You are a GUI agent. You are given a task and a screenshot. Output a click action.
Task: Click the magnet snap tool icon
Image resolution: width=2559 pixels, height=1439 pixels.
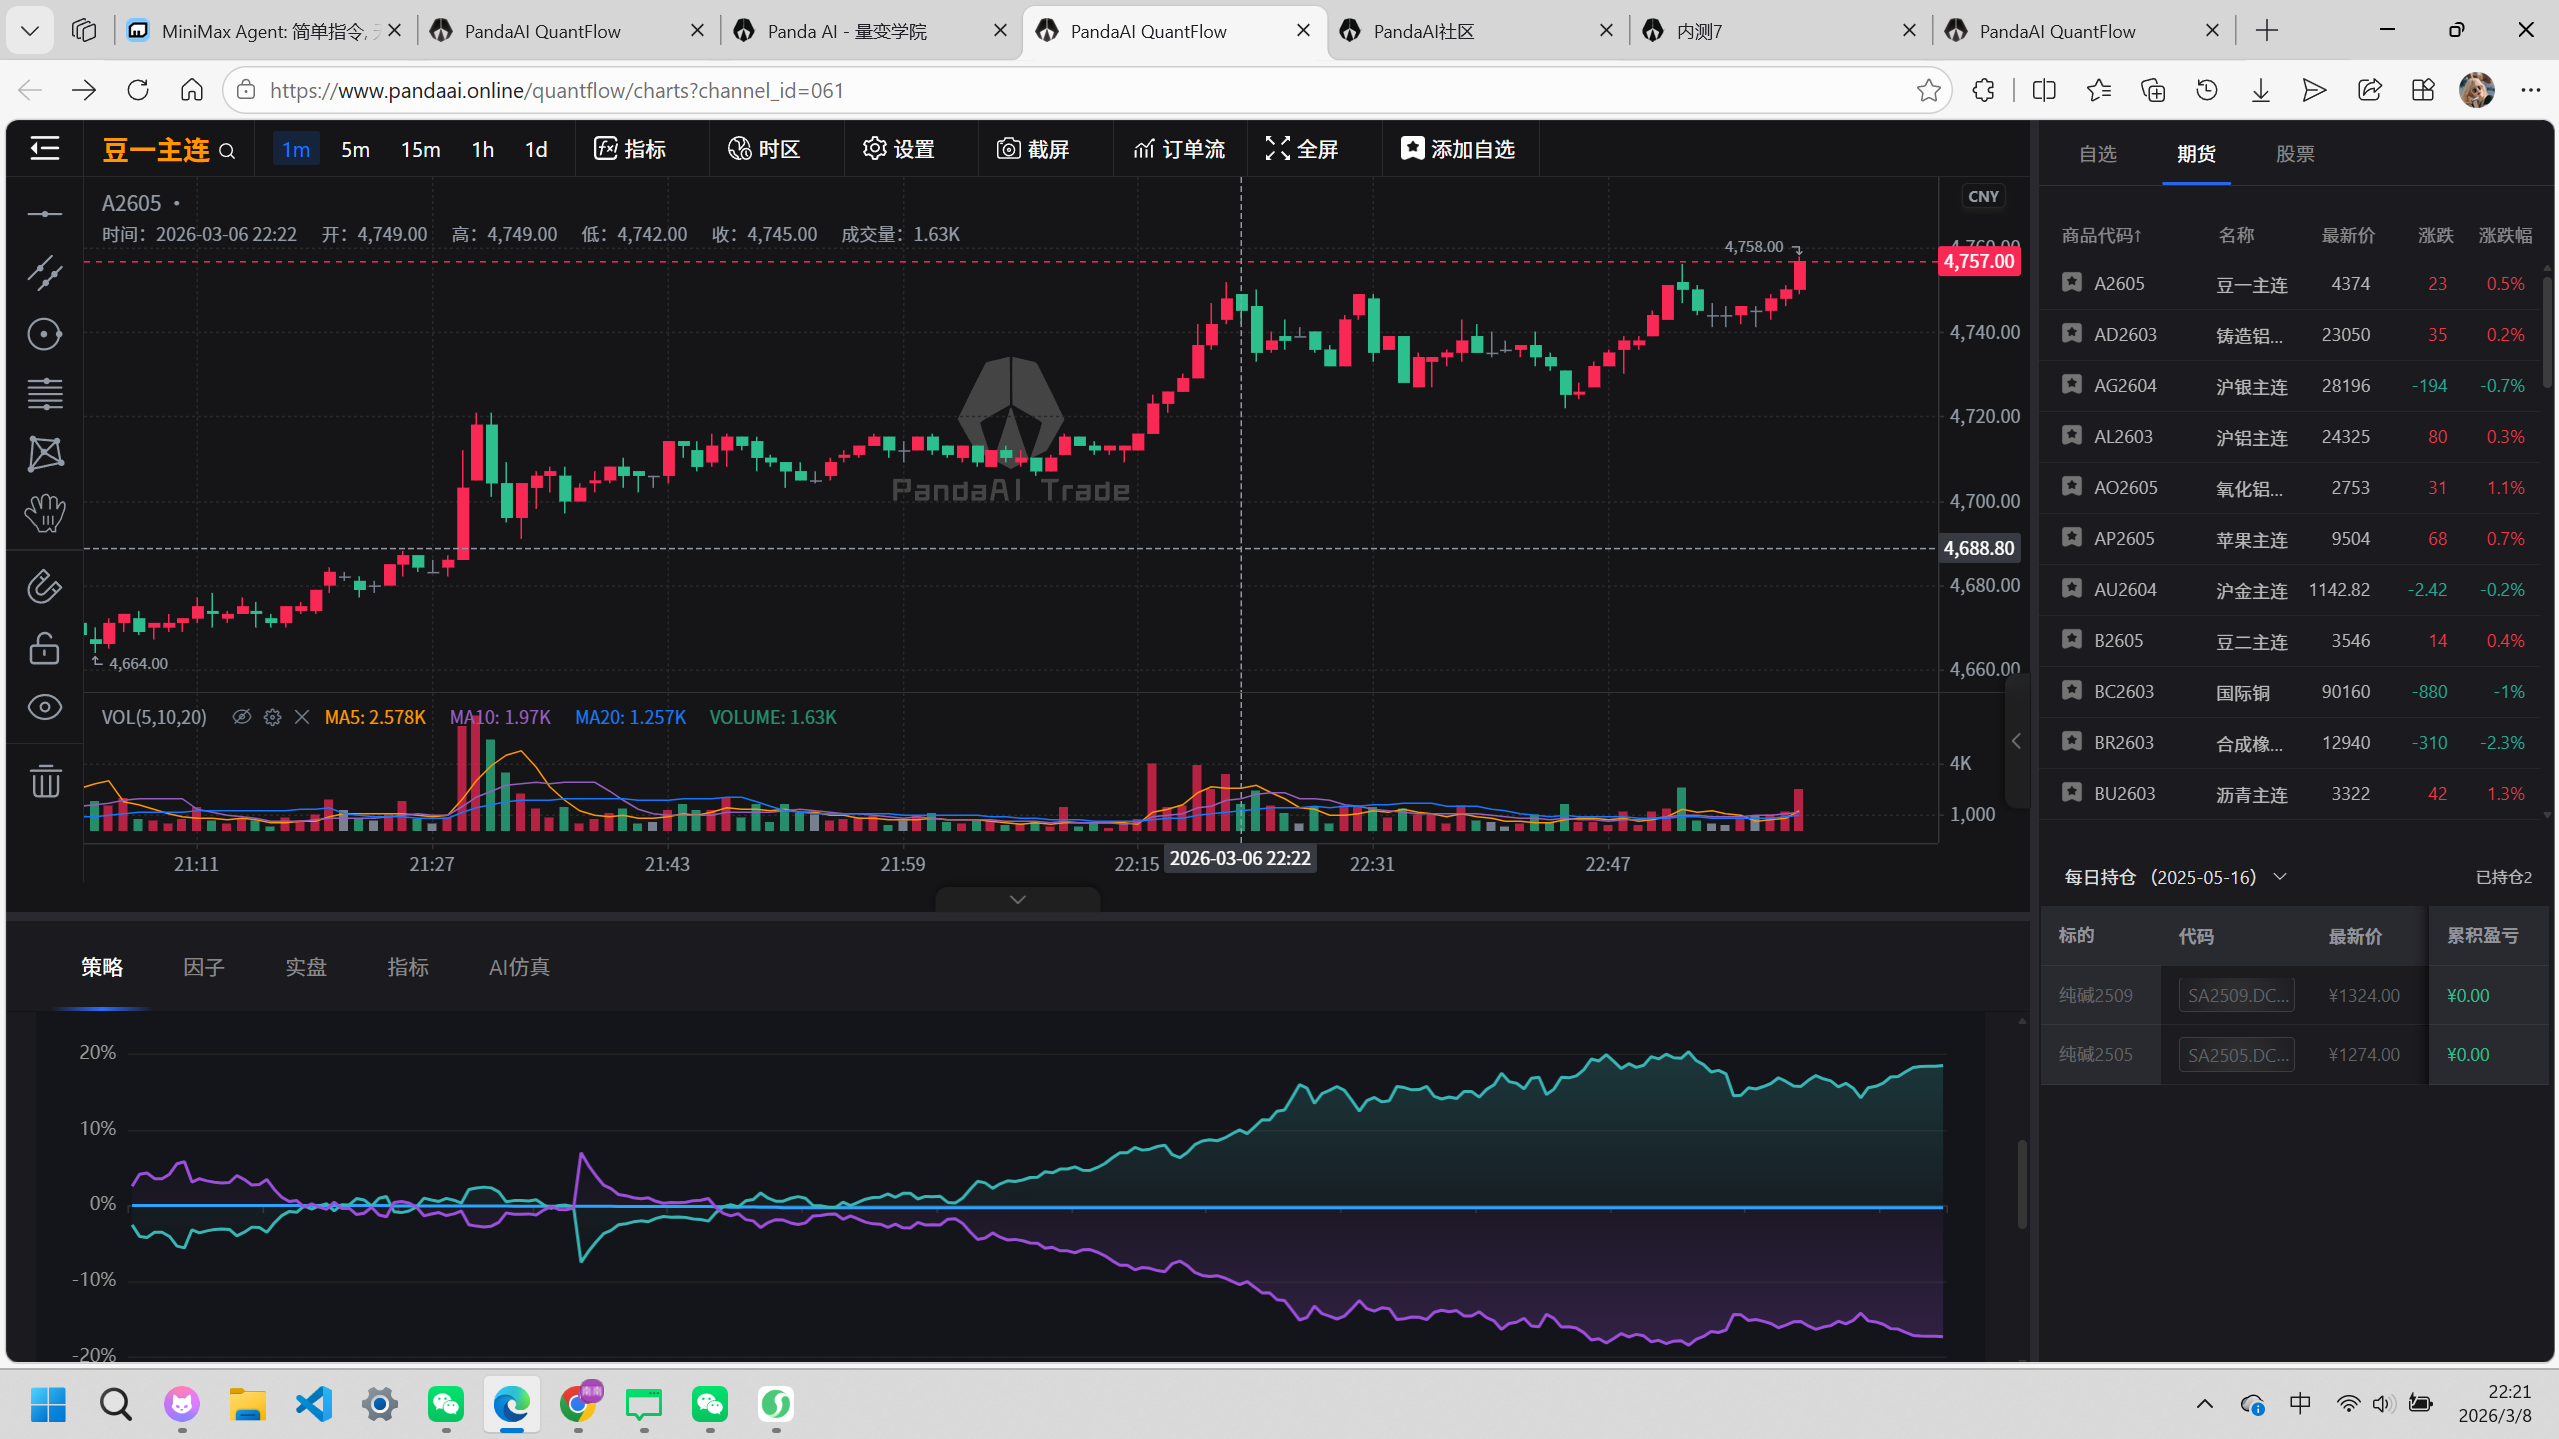tap(45, 587)
